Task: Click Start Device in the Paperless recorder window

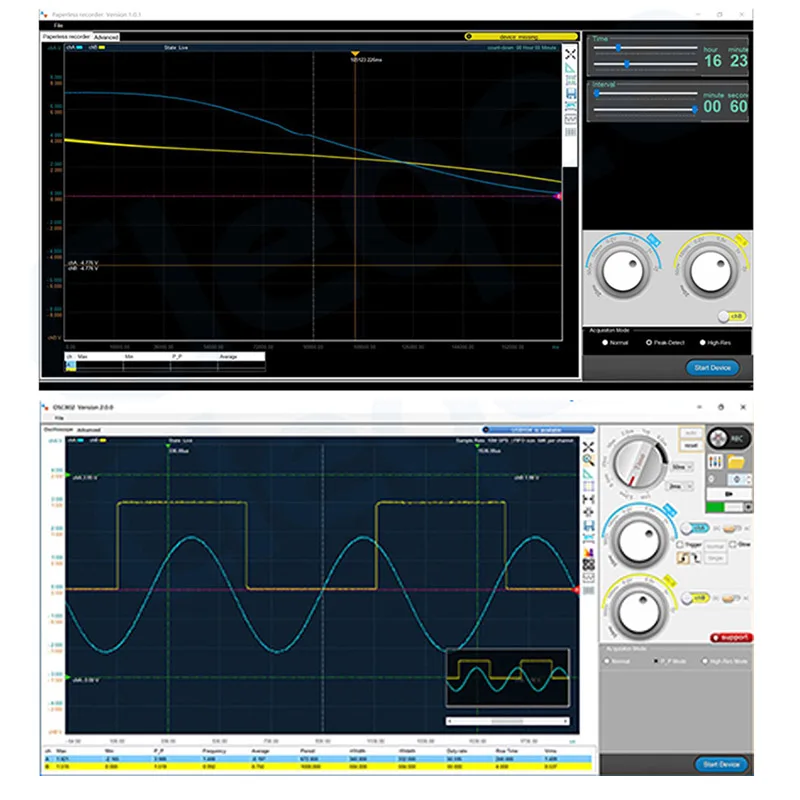Action: pos(712,367)
